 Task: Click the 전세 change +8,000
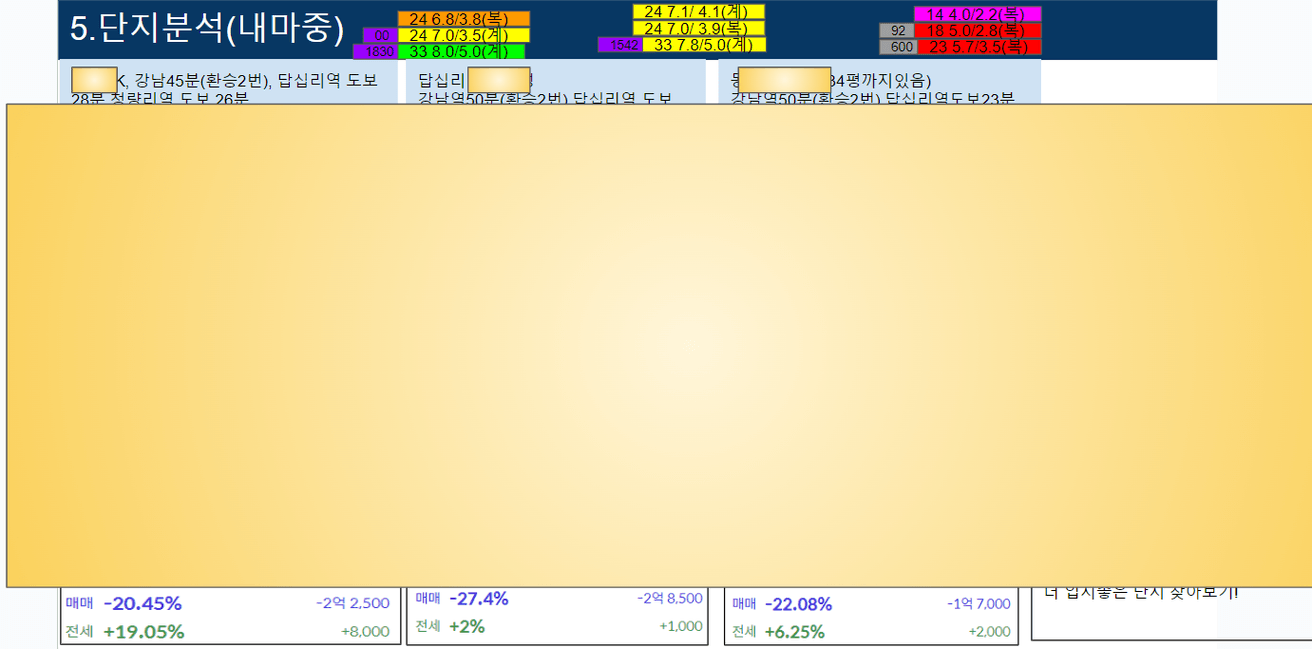click(365, 631)
